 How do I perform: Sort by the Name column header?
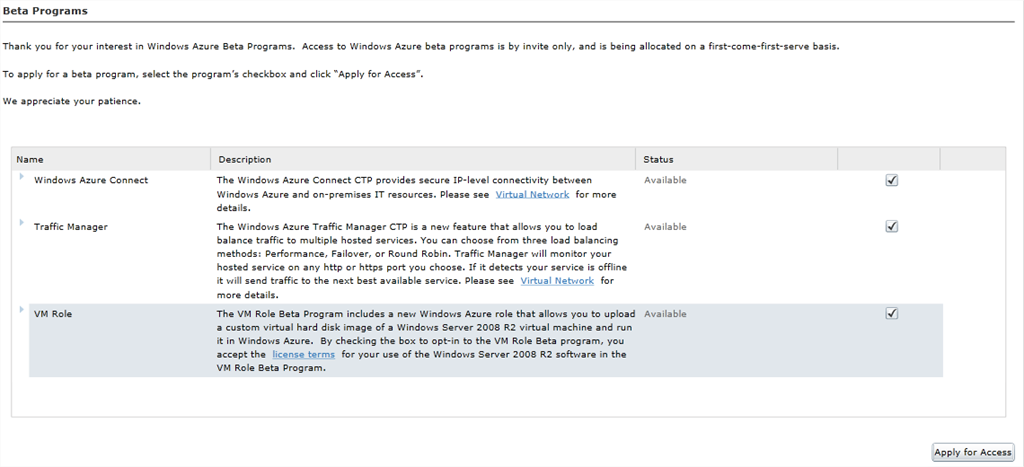pyautogui.click(x=30, y=159)
